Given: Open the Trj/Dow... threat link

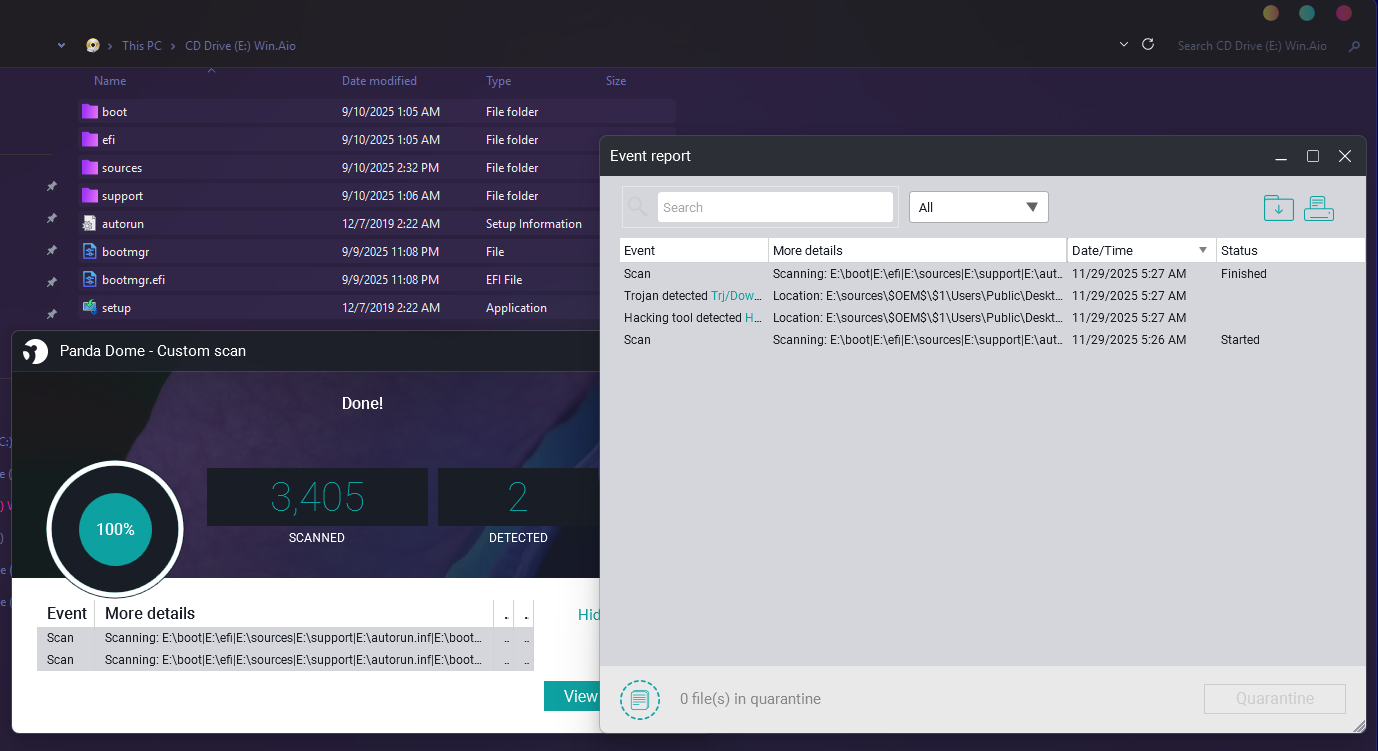Looking at the screenshot, I should pos(737,296).
